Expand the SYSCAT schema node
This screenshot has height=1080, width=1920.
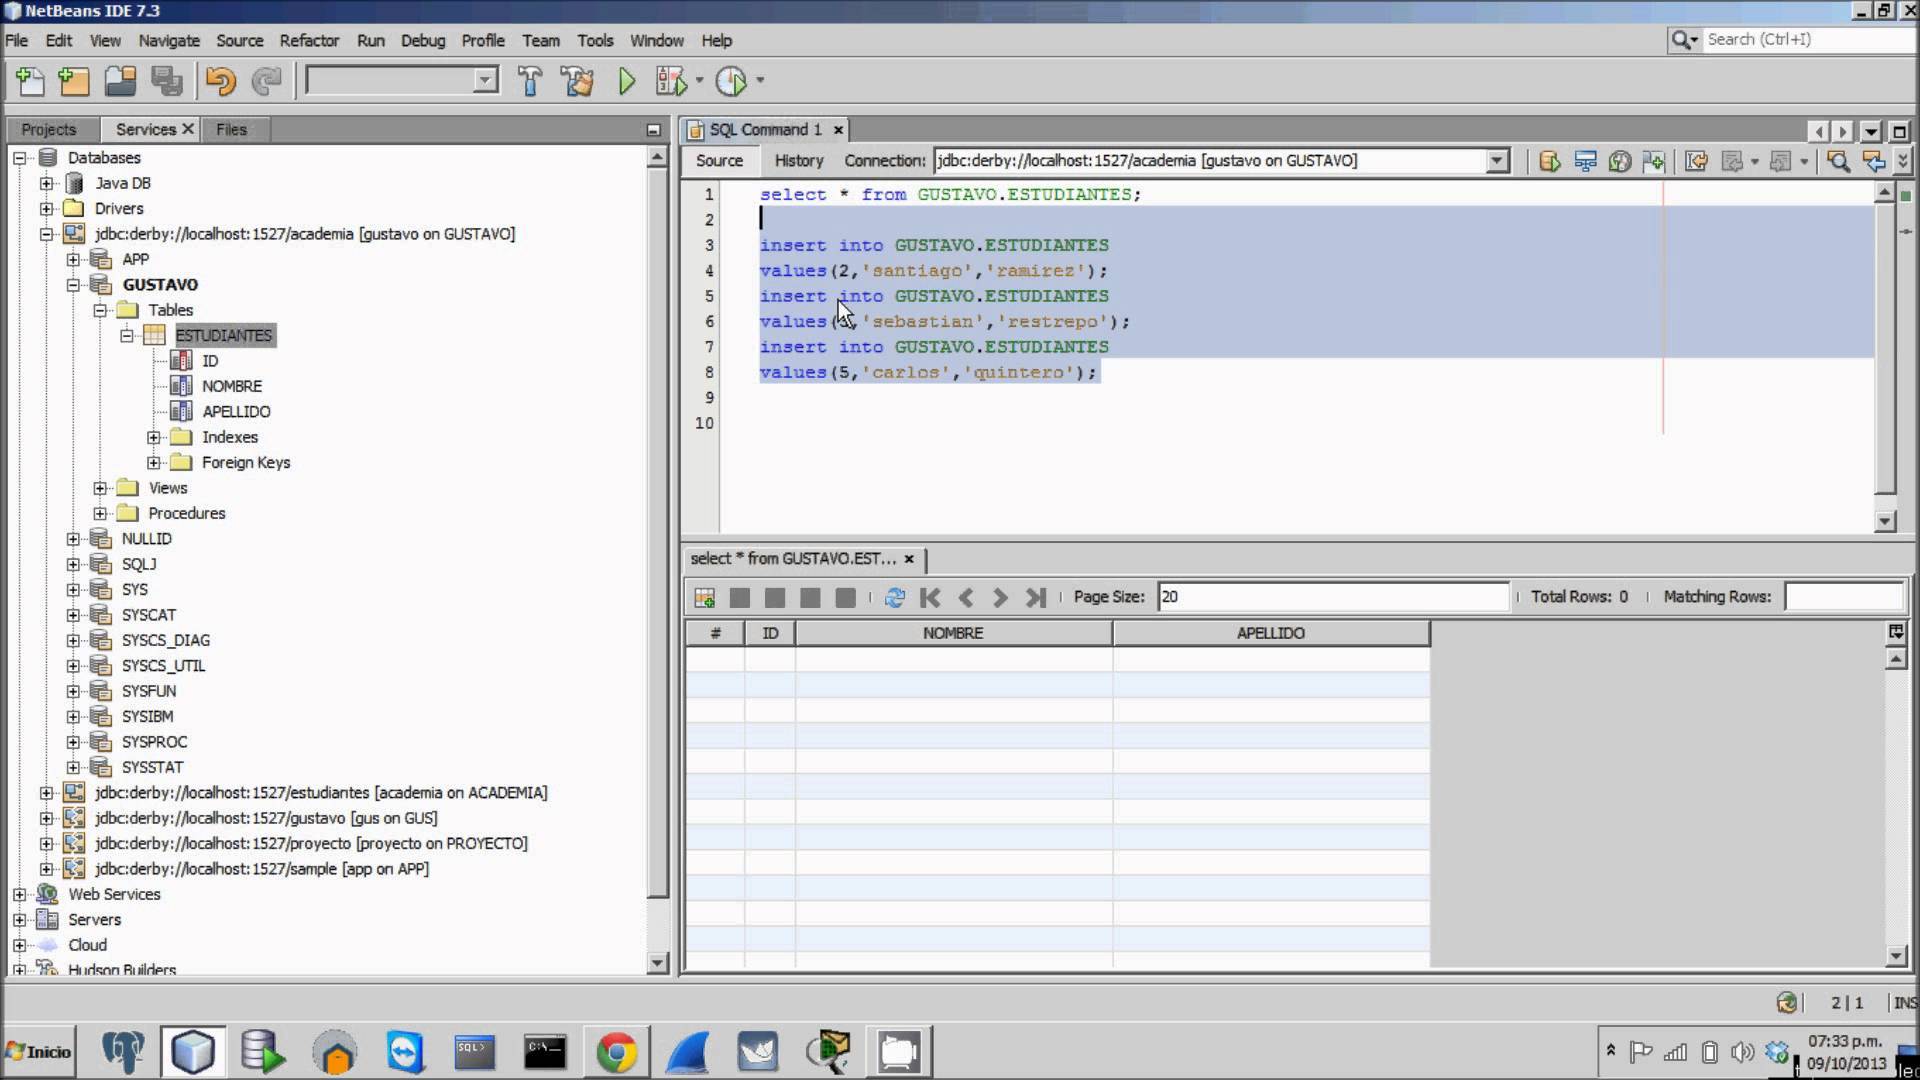click(x=73, y=615)
